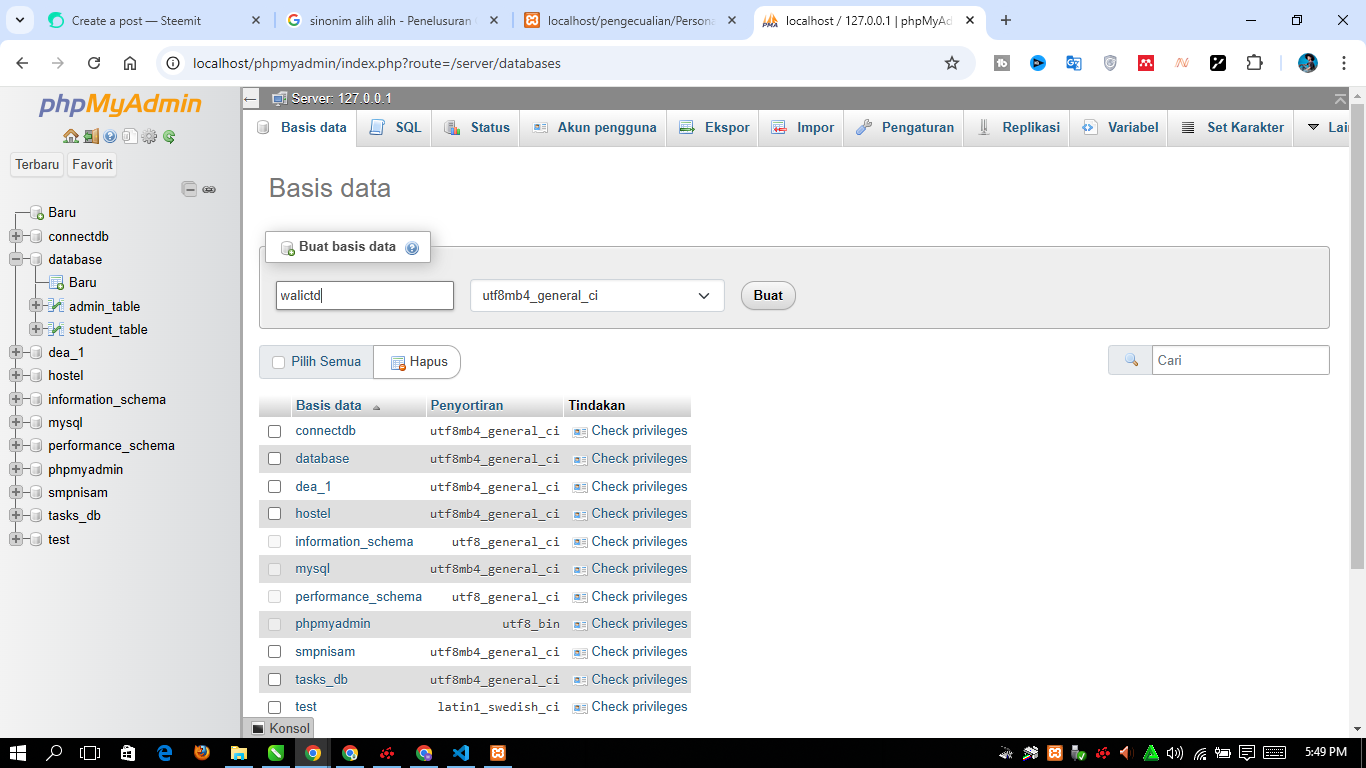This screenshot has width=1366, height=768.
Task: Check the connectdb database checkbox
Action: pos(275,432)
